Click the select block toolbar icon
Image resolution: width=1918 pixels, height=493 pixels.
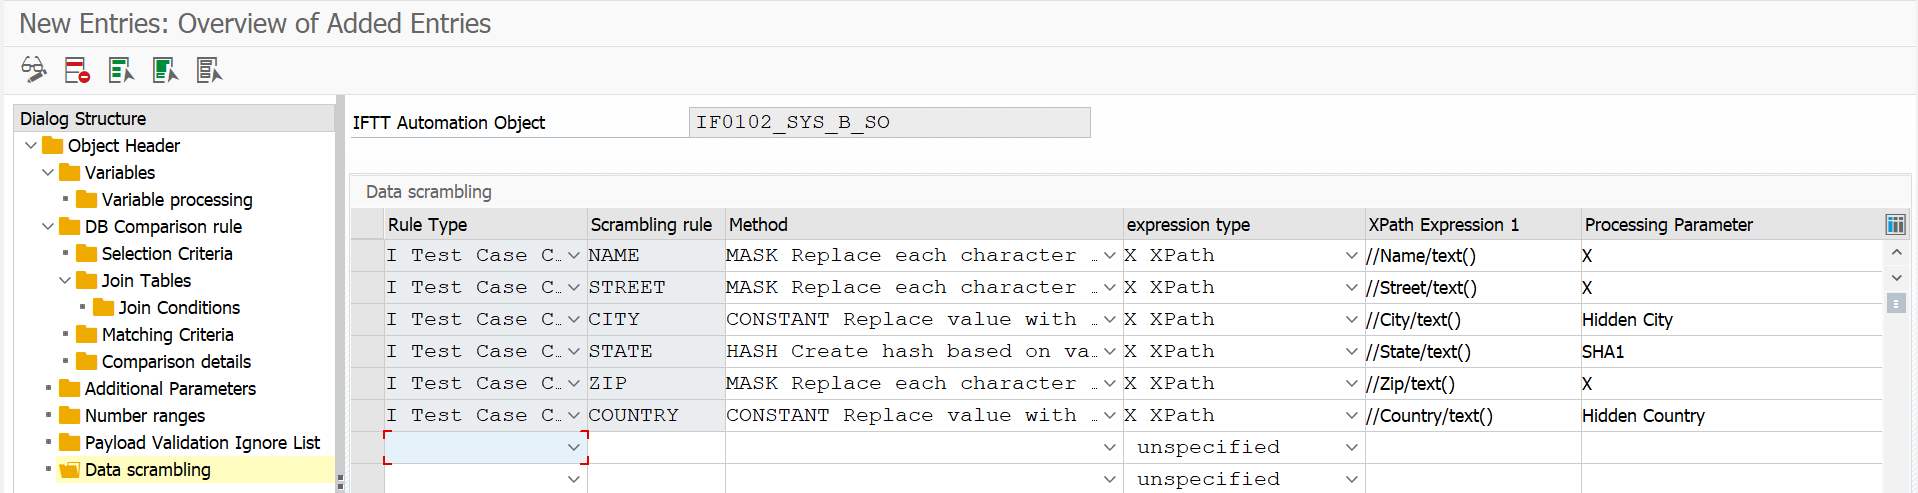pyautogui.click(x=165, y=69)
